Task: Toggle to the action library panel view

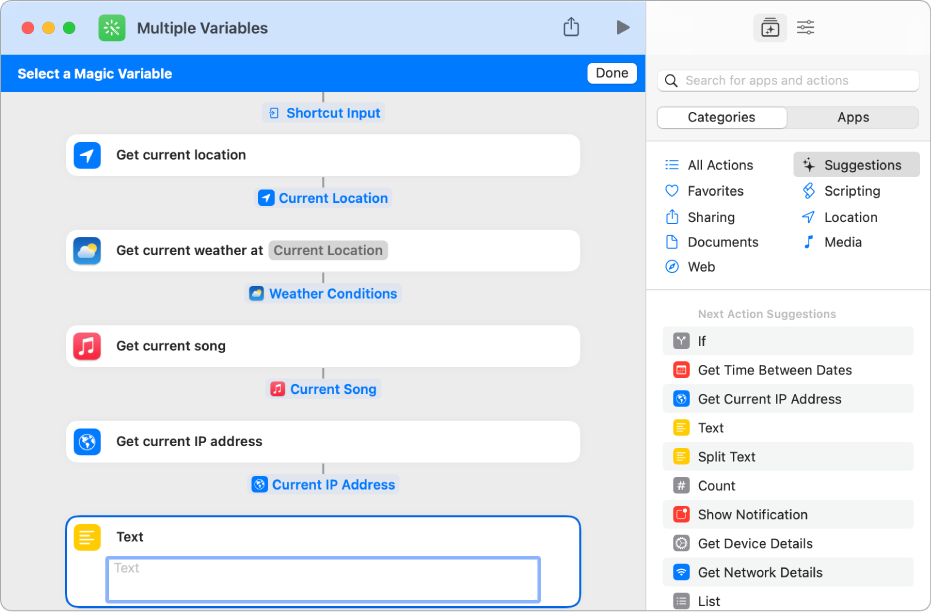Action: [x=770, y=27]
